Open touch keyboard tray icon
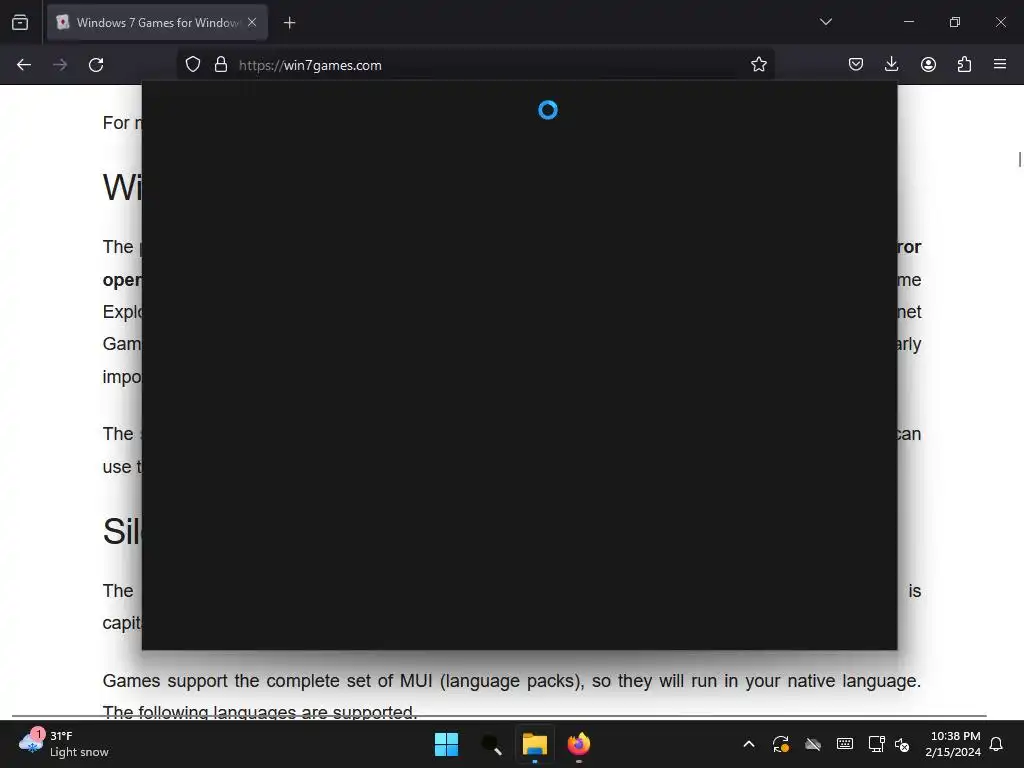This screenshot has width=1024, height=768. pyautogui.click(x=844, y=744)
